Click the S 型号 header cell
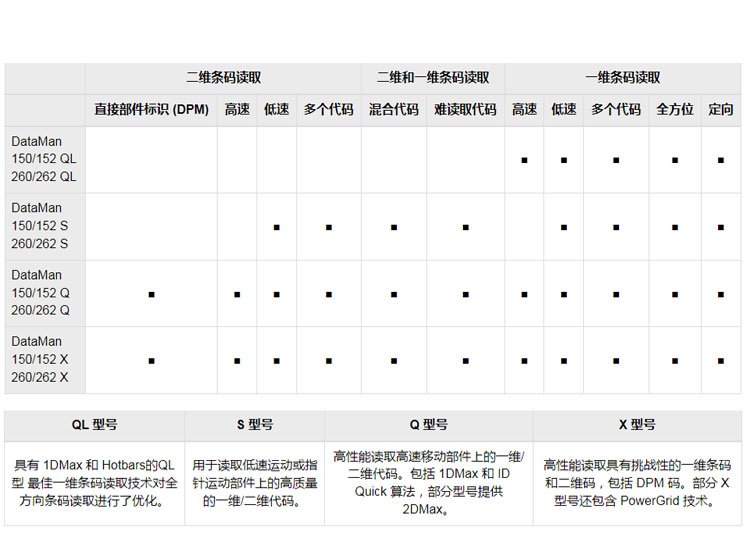Image resolution: width=750 pixels, height=545 pixels. (x=254, y=425)
